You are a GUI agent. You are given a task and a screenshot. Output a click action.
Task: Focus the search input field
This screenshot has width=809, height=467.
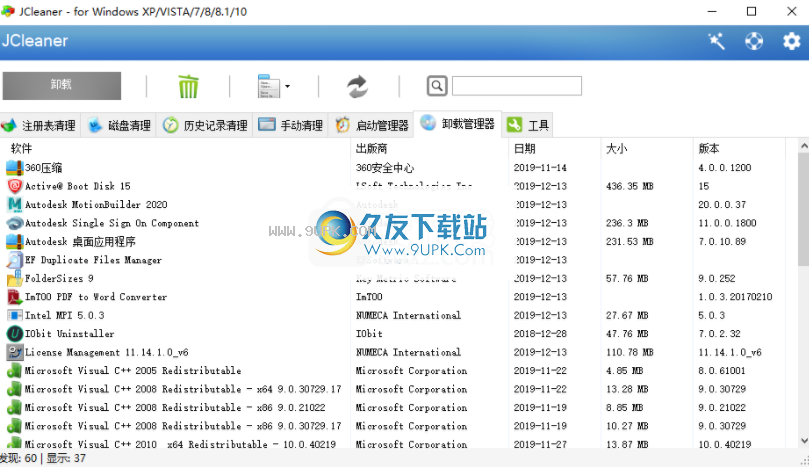pos(516,86)
